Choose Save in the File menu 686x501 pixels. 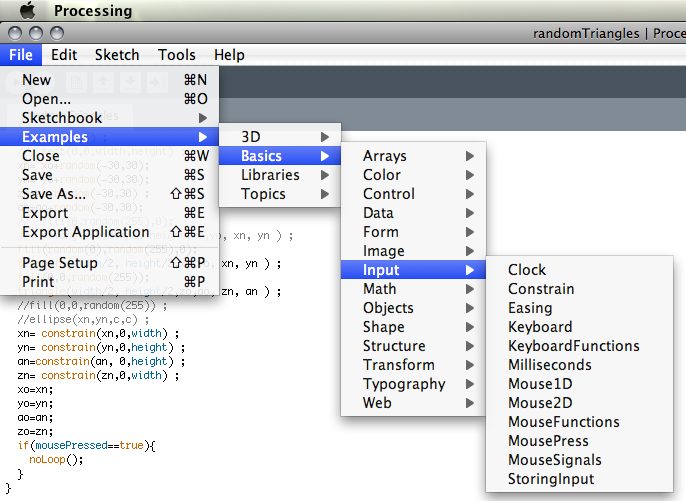point(109,175)
